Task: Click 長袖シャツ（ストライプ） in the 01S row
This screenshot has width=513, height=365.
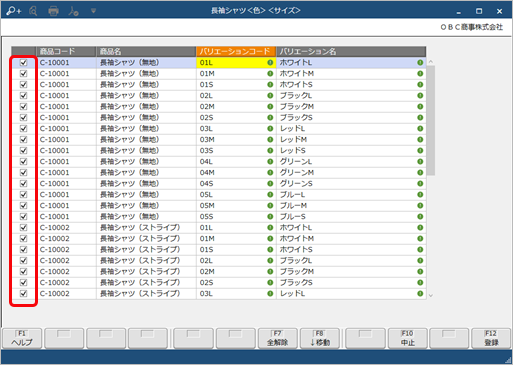Action: click(146, 250)
